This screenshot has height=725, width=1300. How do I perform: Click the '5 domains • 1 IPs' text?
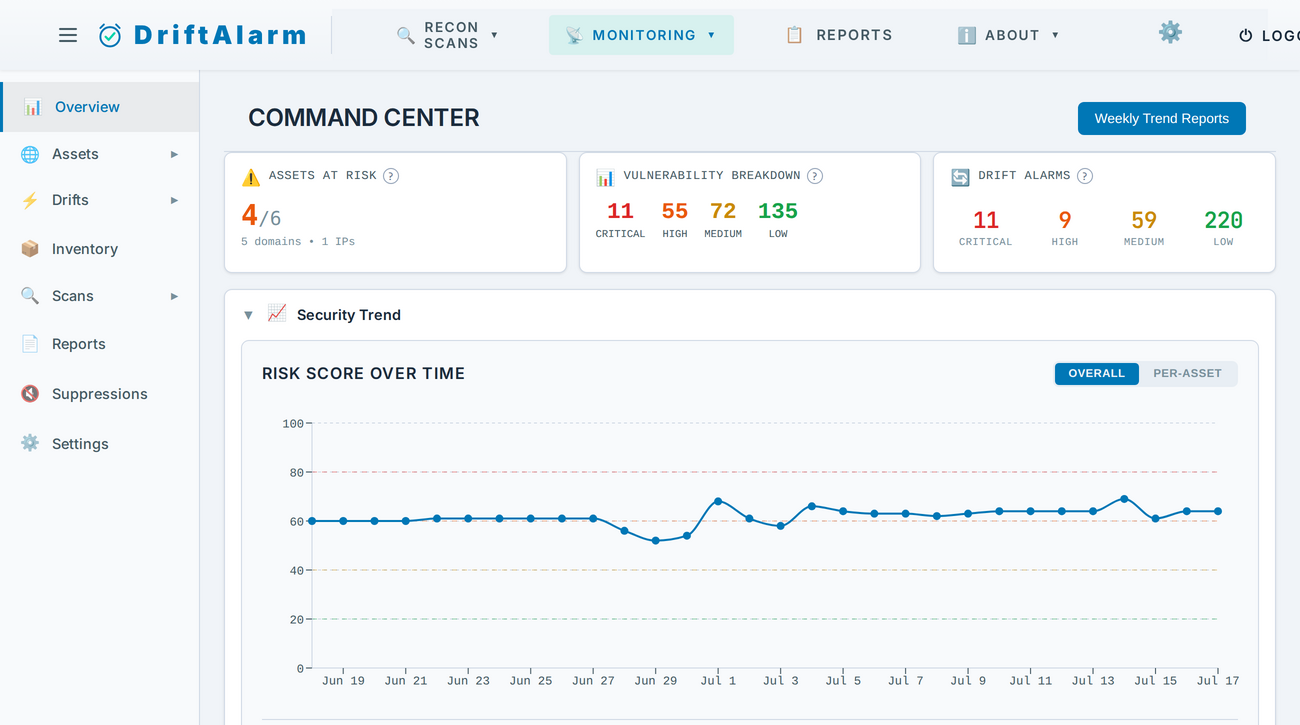pyautogui.click(x=298, y=242)
